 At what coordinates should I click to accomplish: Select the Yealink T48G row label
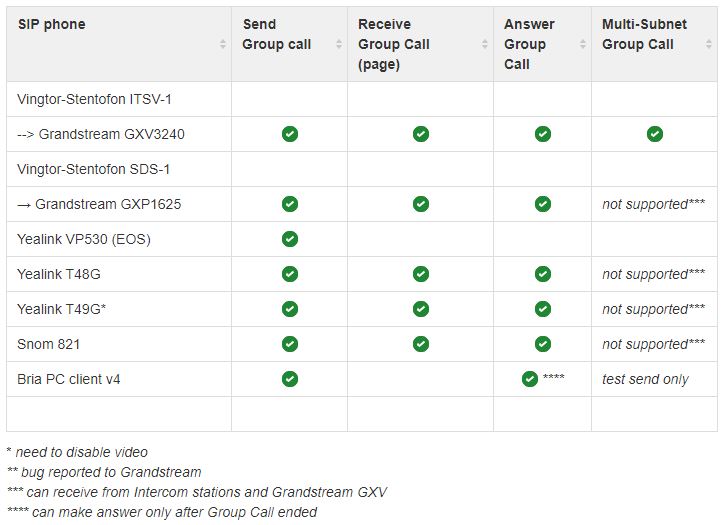pyautogui.click(x=59, y=274)
